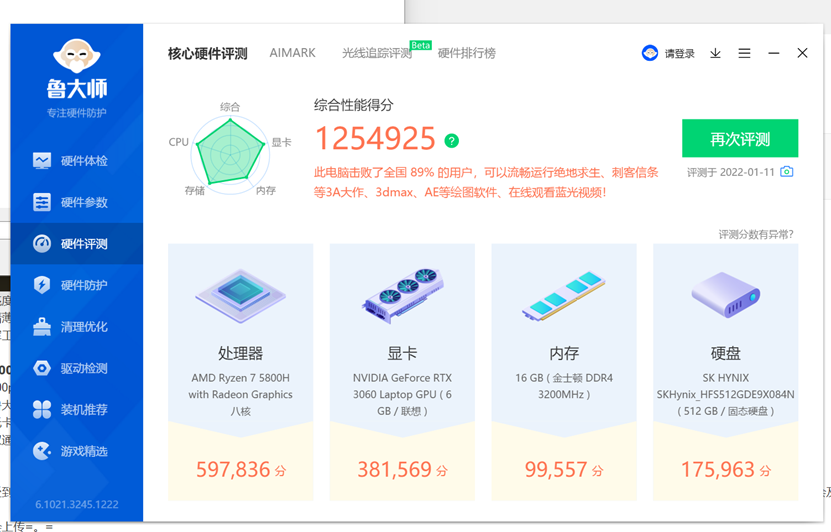Select 硬件评测 in the sidebar
Screen dimensions: 831x532
77,244
